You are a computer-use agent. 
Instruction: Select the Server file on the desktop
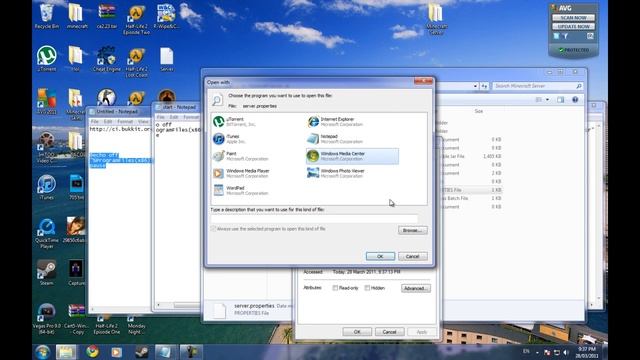coord(167,59)
